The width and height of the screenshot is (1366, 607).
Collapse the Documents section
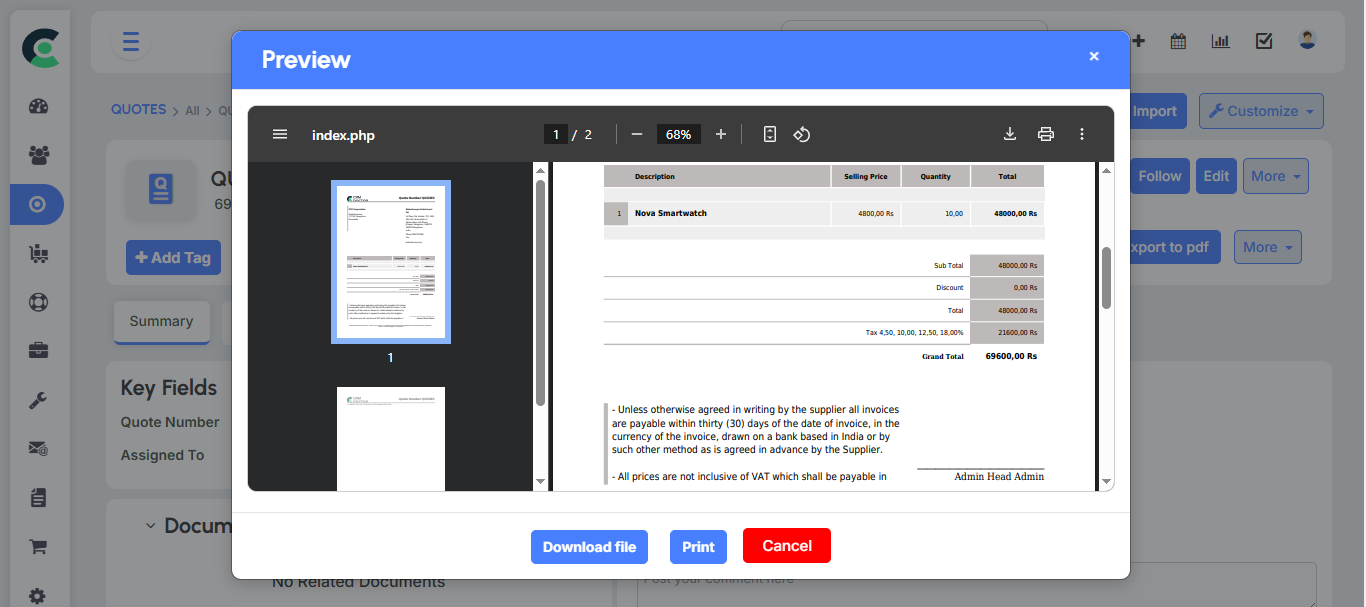tap(148, 525)
